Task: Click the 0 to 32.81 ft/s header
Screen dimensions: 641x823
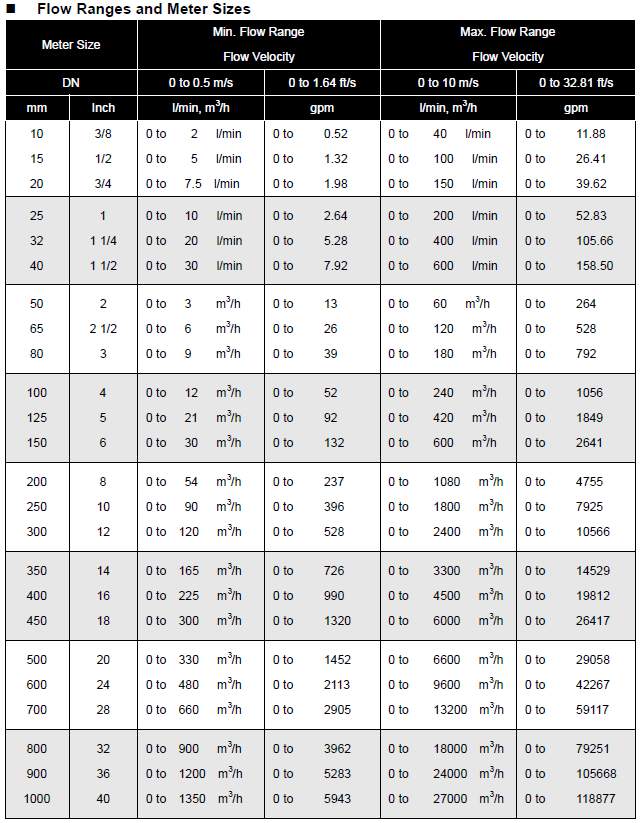Action: pos(576,83)
